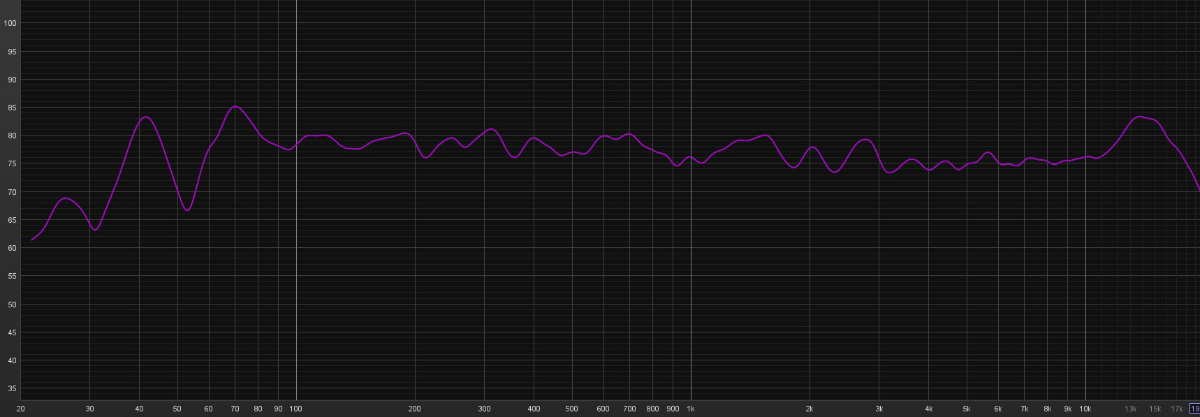Image resolution: width=1200 pixels, height=417 pixels.
Task: Click the 20 Hz label on the frequency axis
Action: (x=21, y=409)
